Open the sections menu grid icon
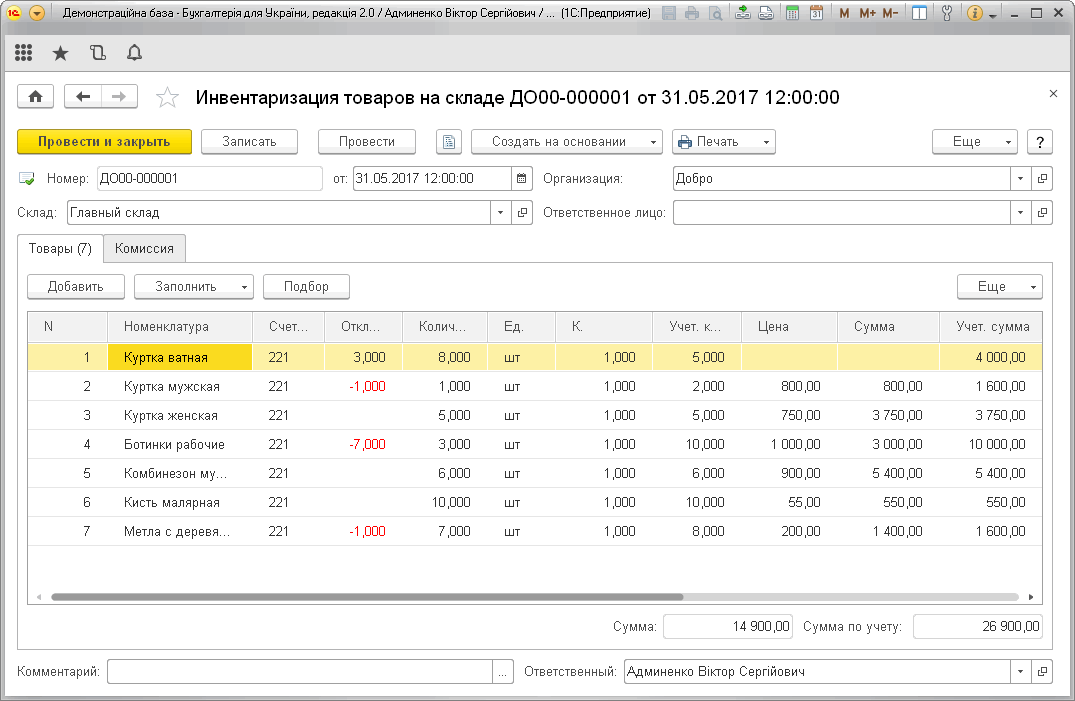 tap(24, 53)
